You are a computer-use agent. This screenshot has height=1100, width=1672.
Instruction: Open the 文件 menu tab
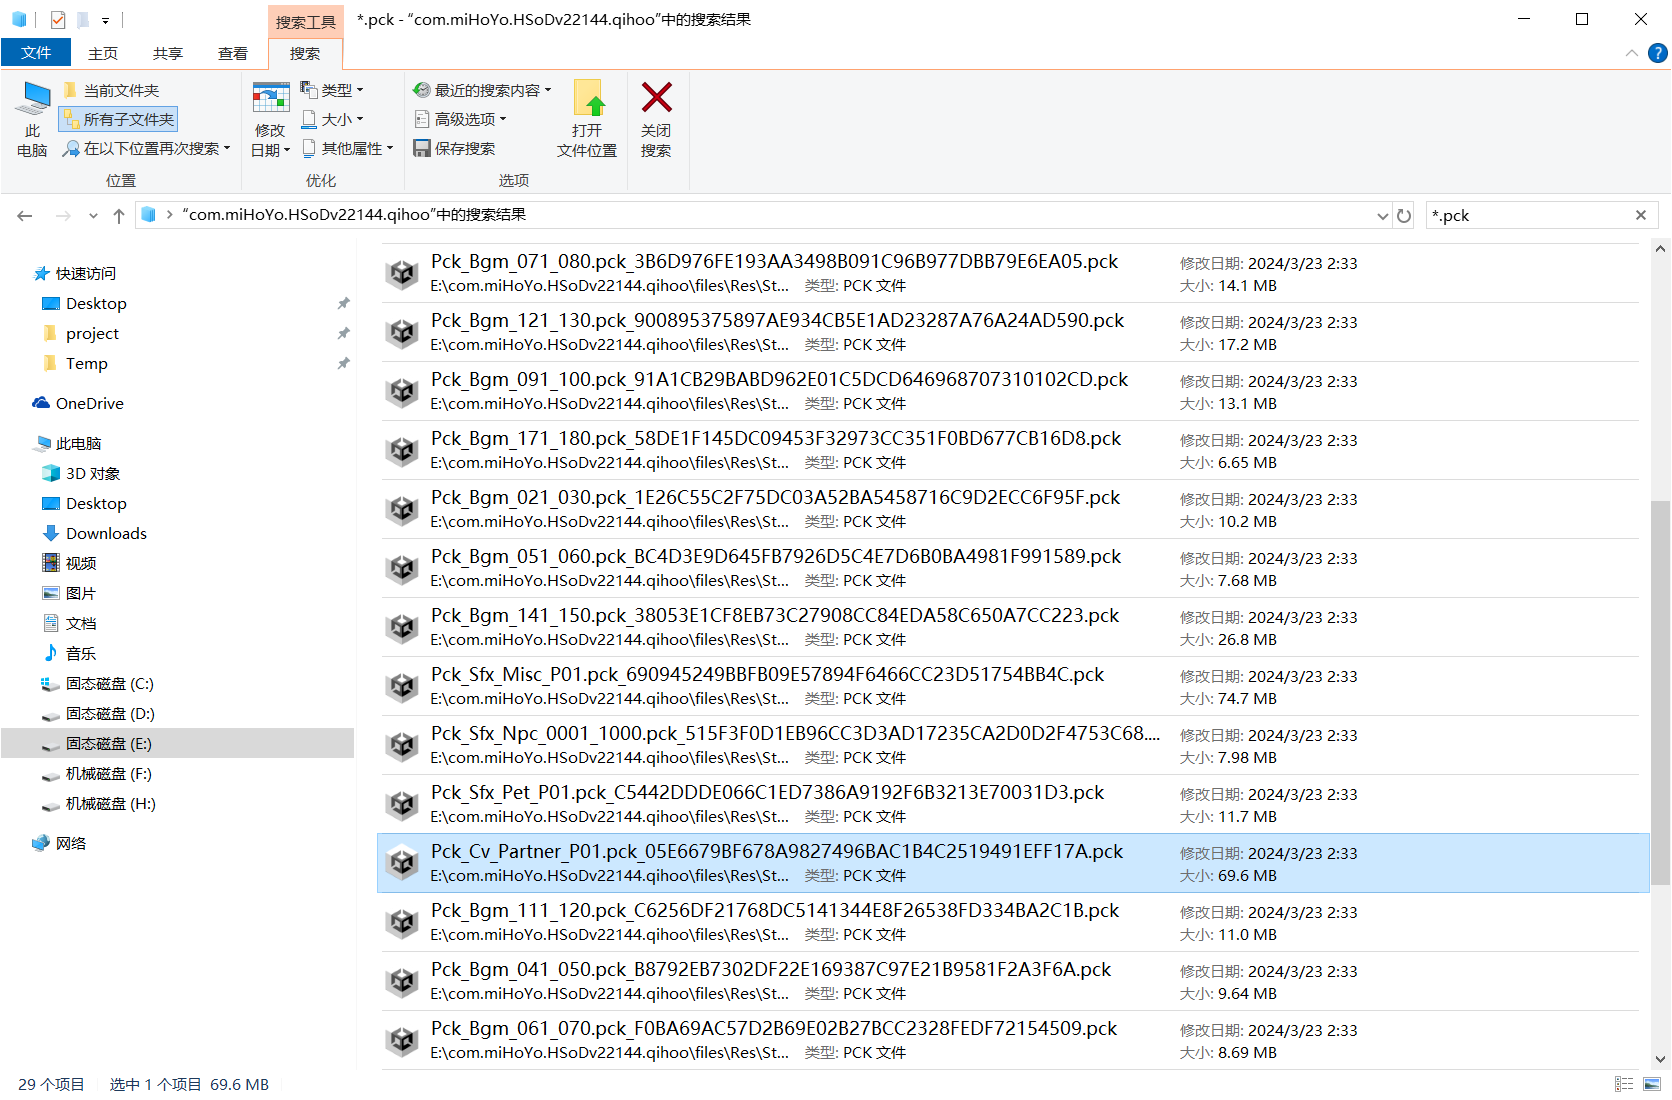36,52
